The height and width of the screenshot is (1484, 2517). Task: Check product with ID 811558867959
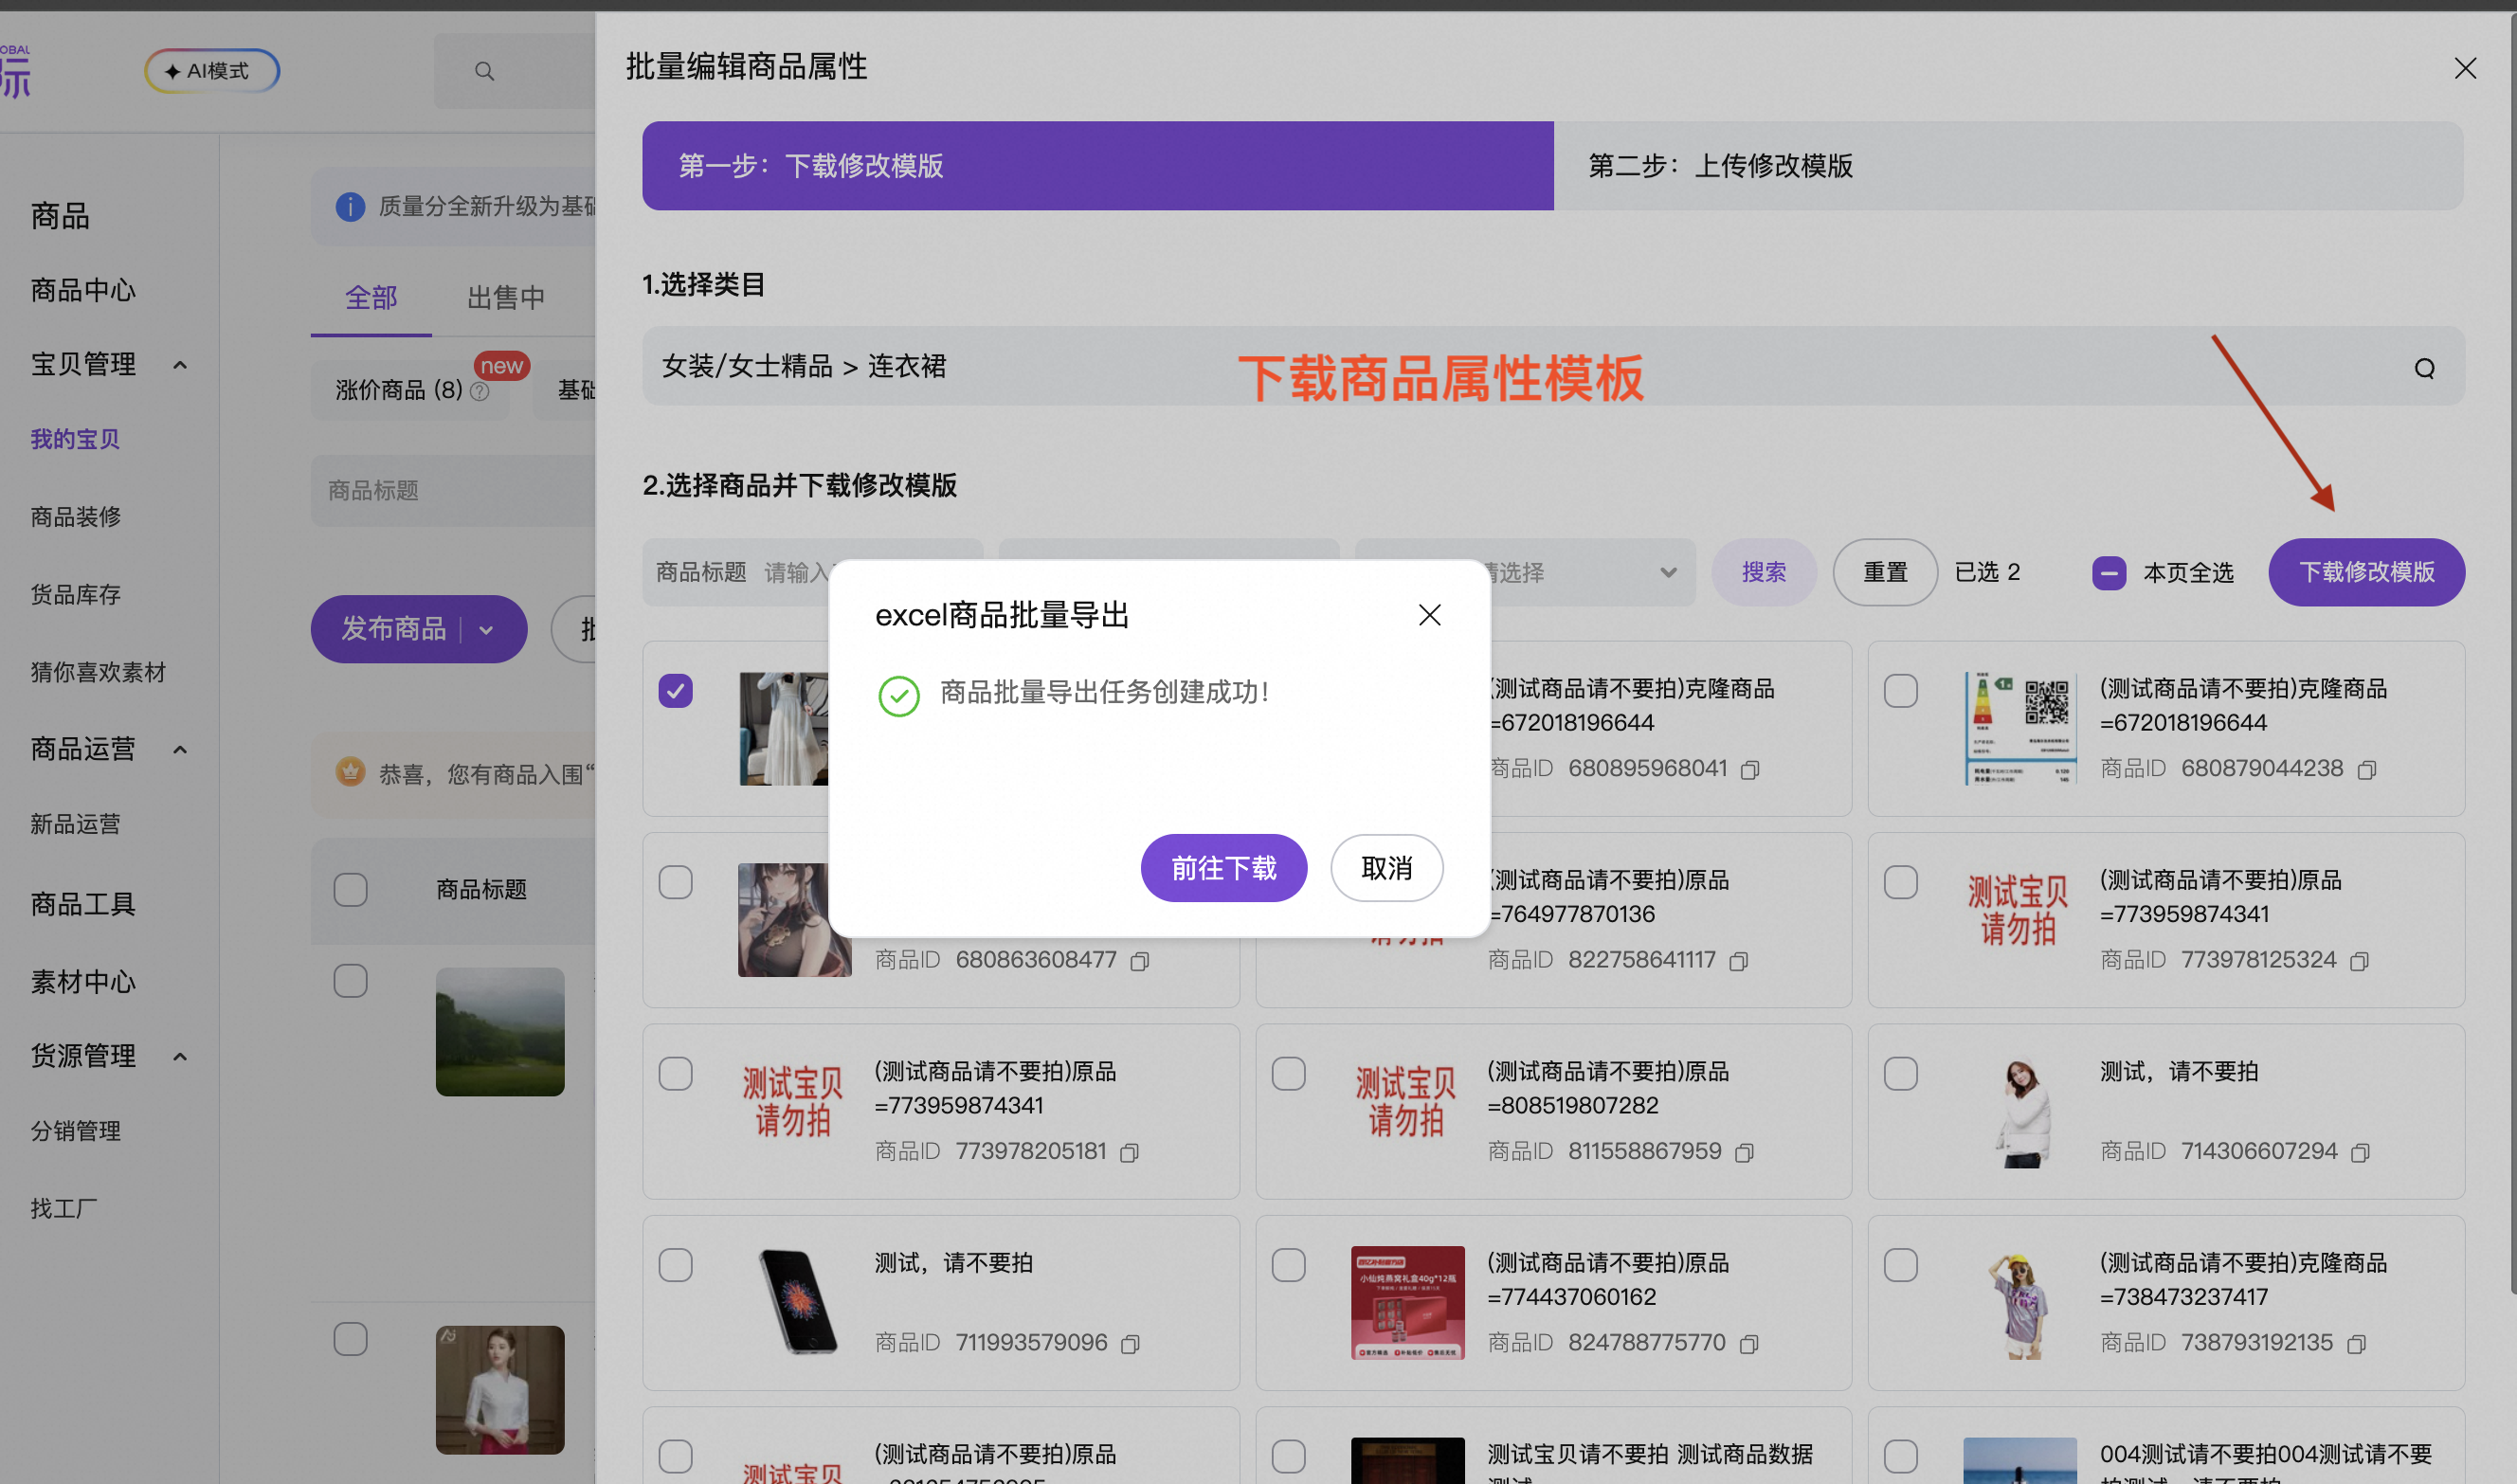point(1288,1073)
